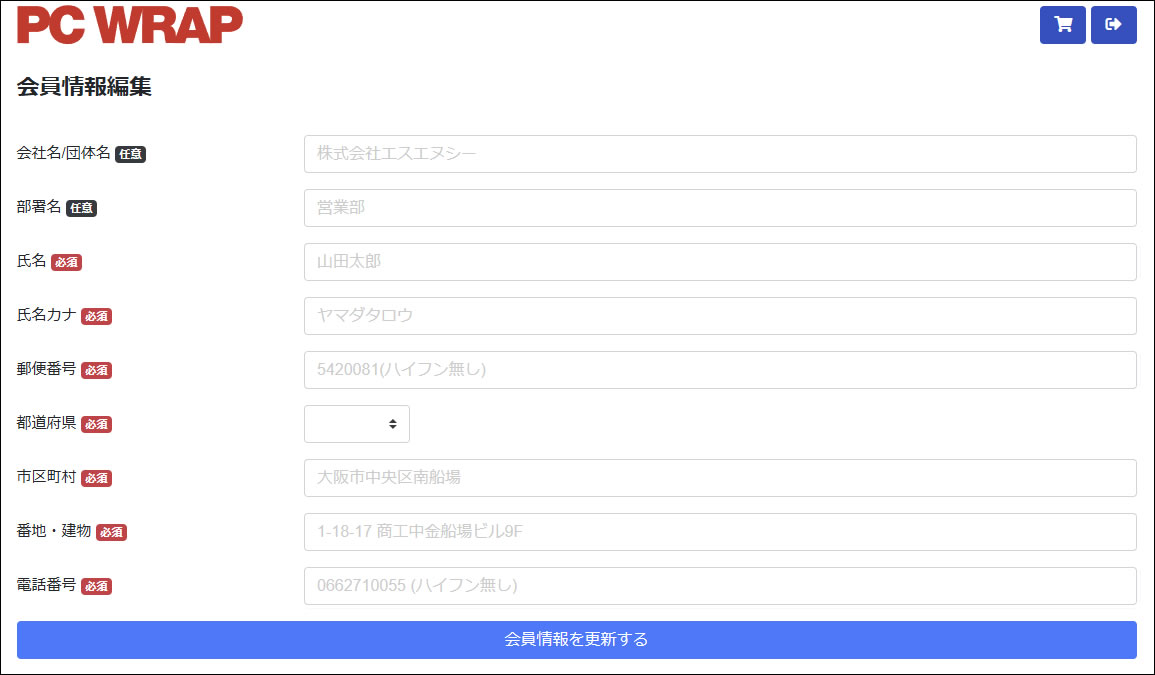1155x675 pixels.
Task: Click the 会員情報編集 heading text
Action: 84,87
